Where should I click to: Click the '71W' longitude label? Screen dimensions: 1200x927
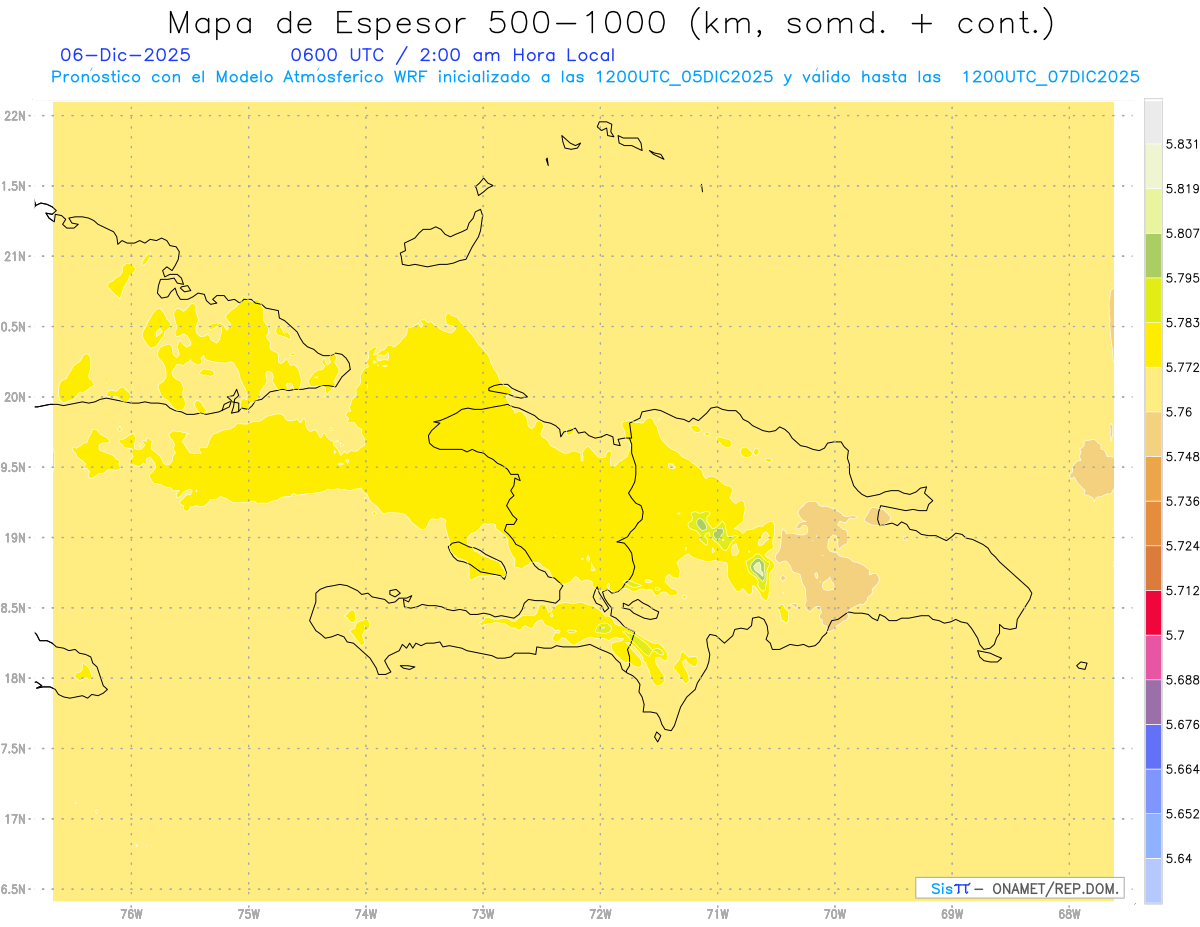click(x=718, y=913)
